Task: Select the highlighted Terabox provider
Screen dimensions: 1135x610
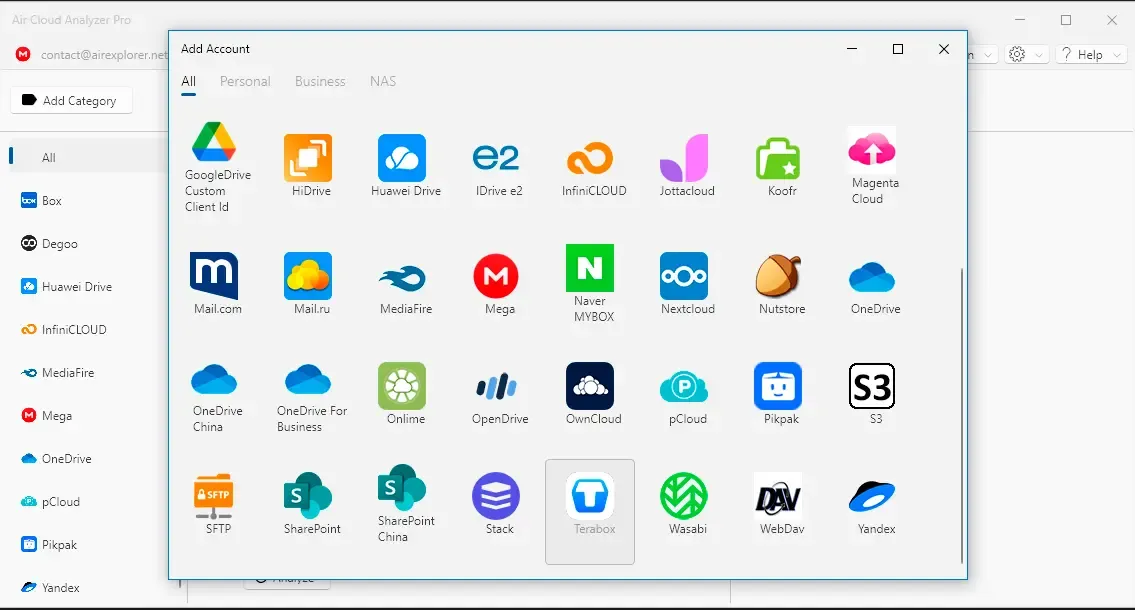Action: point(590,512)
